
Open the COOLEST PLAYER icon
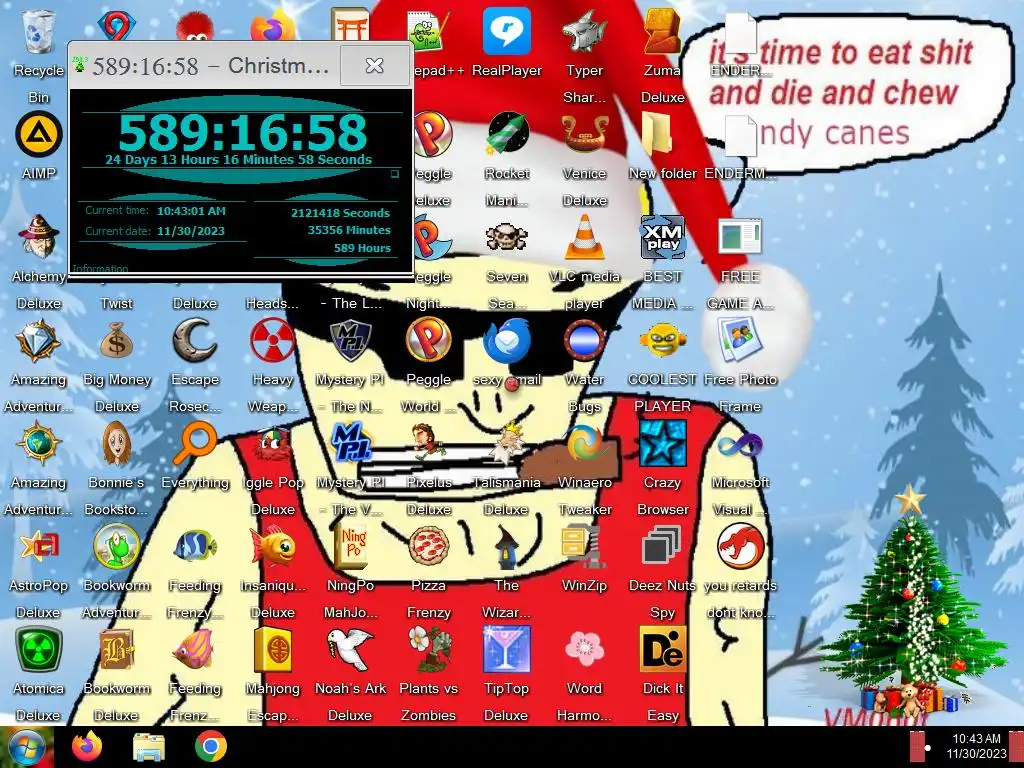(x=662, y=340)
